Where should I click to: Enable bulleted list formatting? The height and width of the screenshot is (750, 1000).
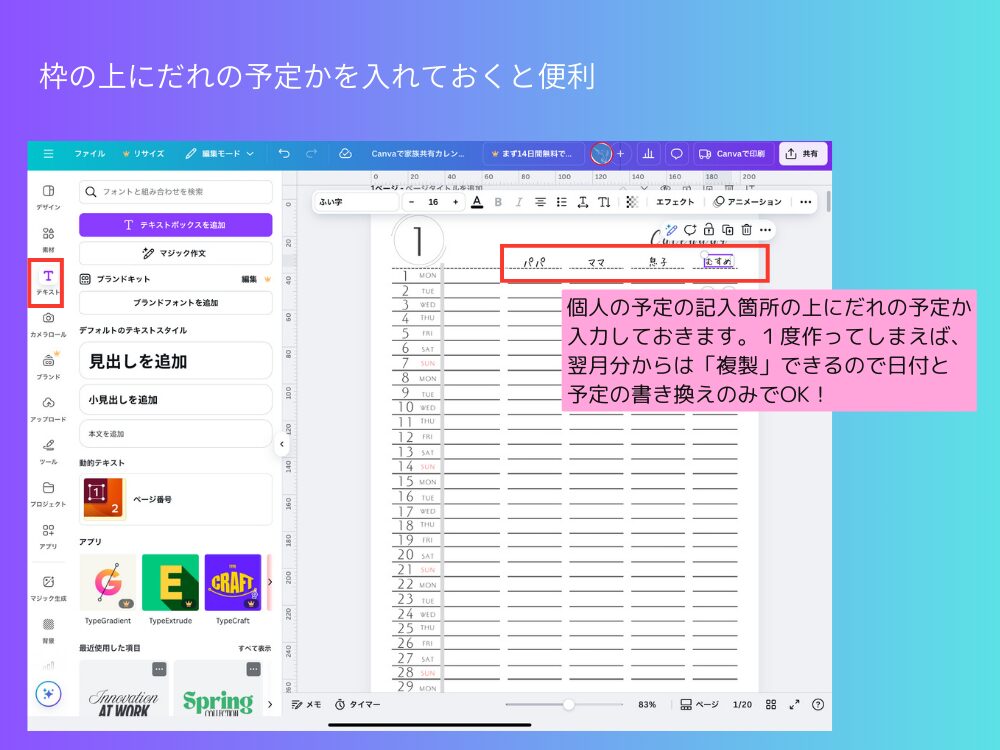(x=561, y=202)
